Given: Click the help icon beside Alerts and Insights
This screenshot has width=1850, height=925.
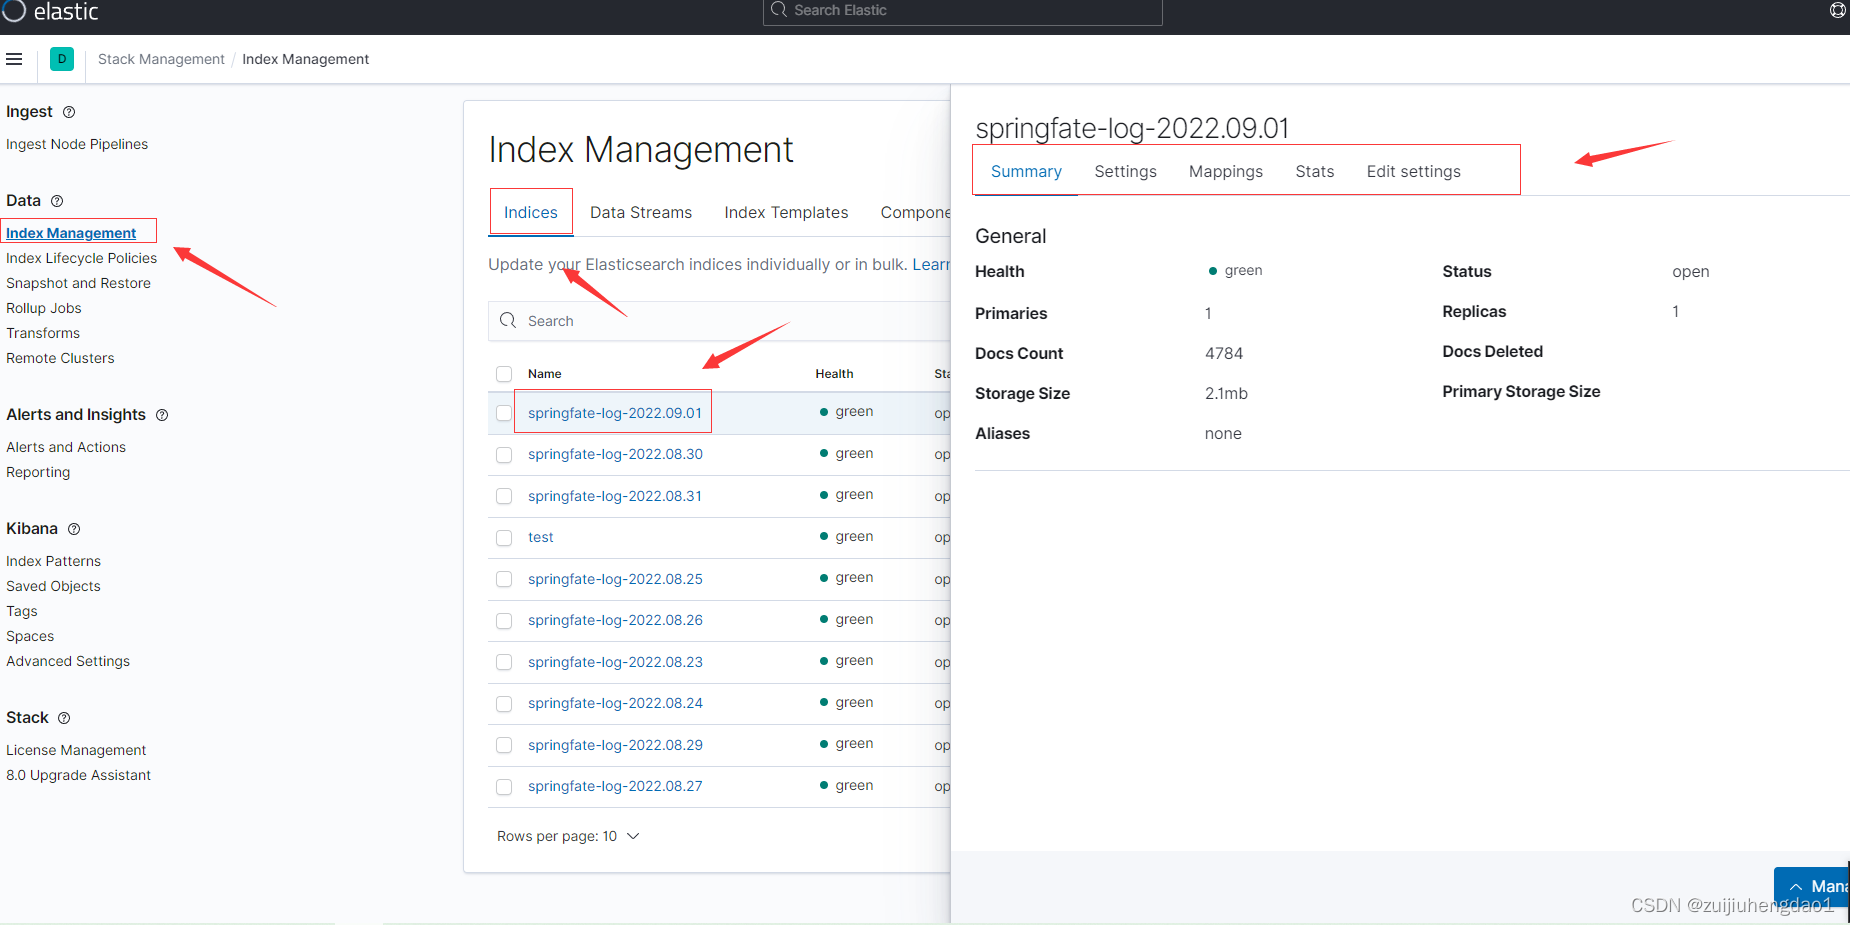Looking at the screenshot, I should (162, 415).
